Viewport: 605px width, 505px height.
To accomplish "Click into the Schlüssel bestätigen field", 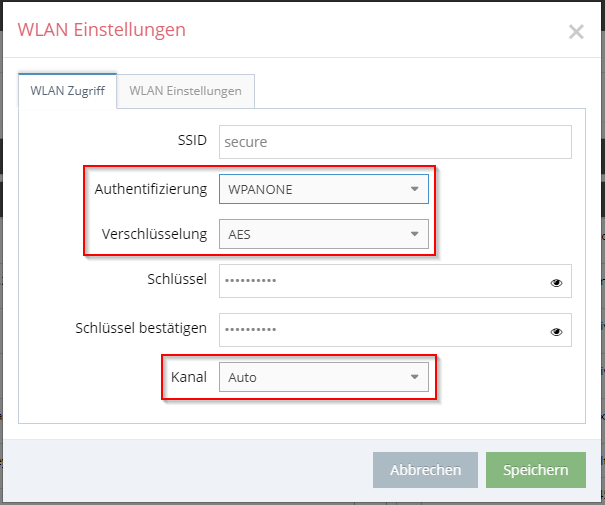I will click(395, 330).
